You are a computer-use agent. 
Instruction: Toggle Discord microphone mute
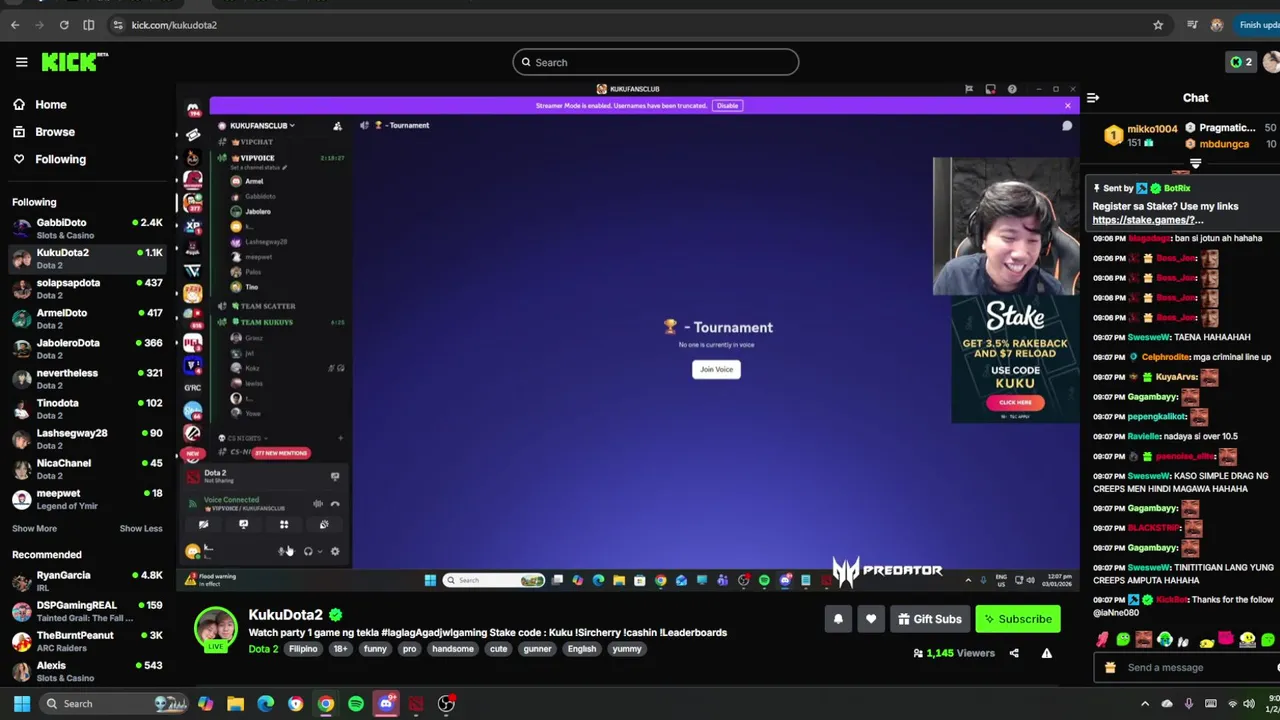coord(283,551)
